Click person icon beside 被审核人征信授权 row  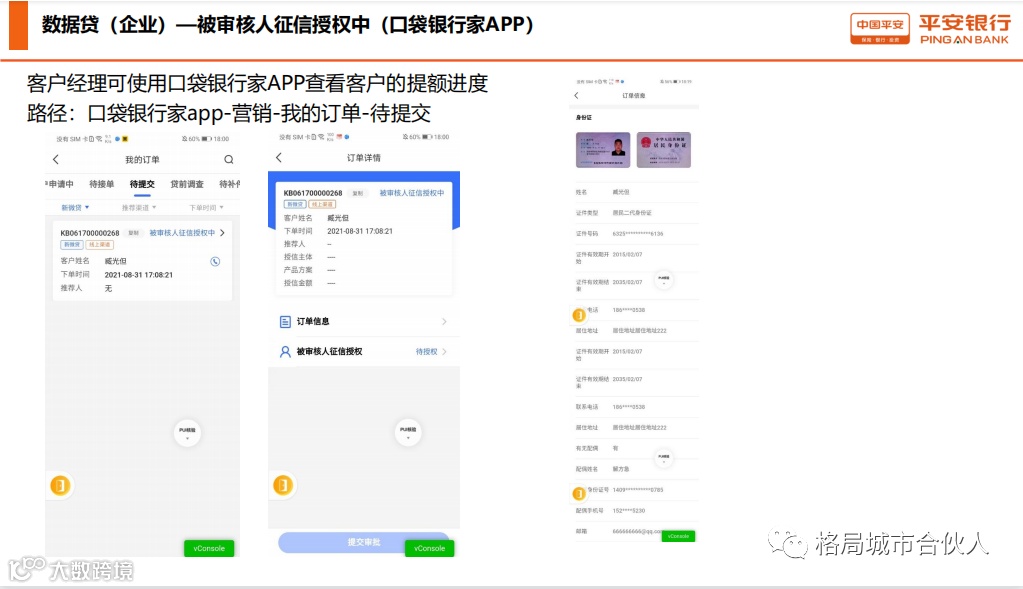(285, 352)
